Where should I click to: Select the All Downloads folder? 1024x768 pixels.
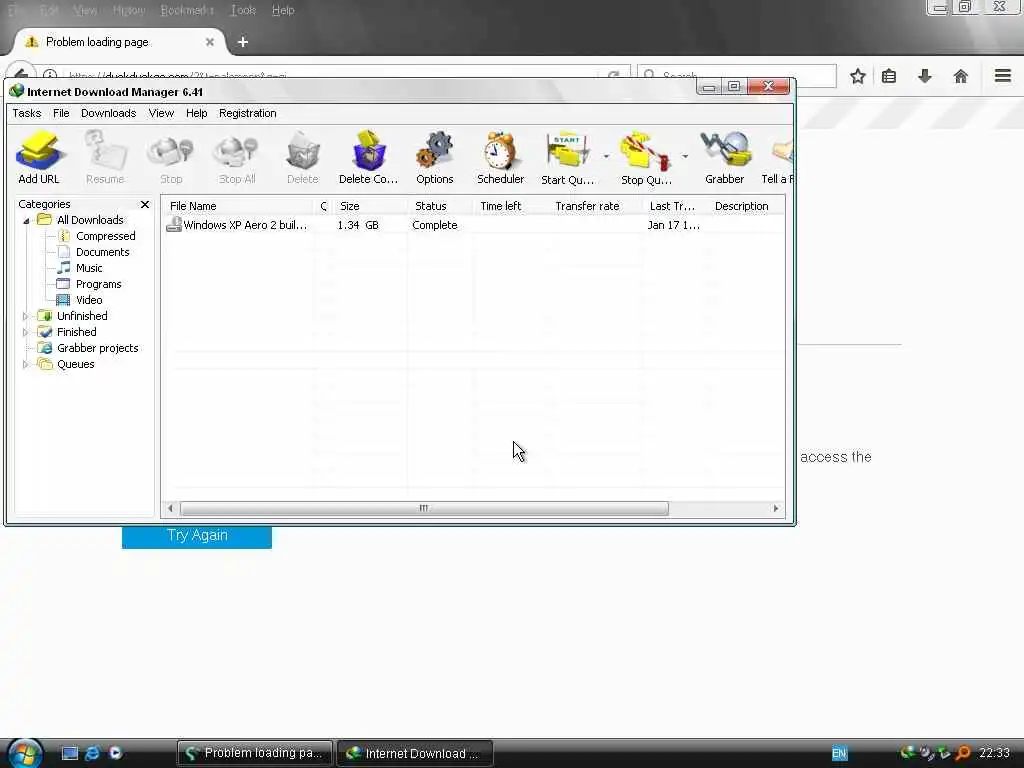click(89, 220)
